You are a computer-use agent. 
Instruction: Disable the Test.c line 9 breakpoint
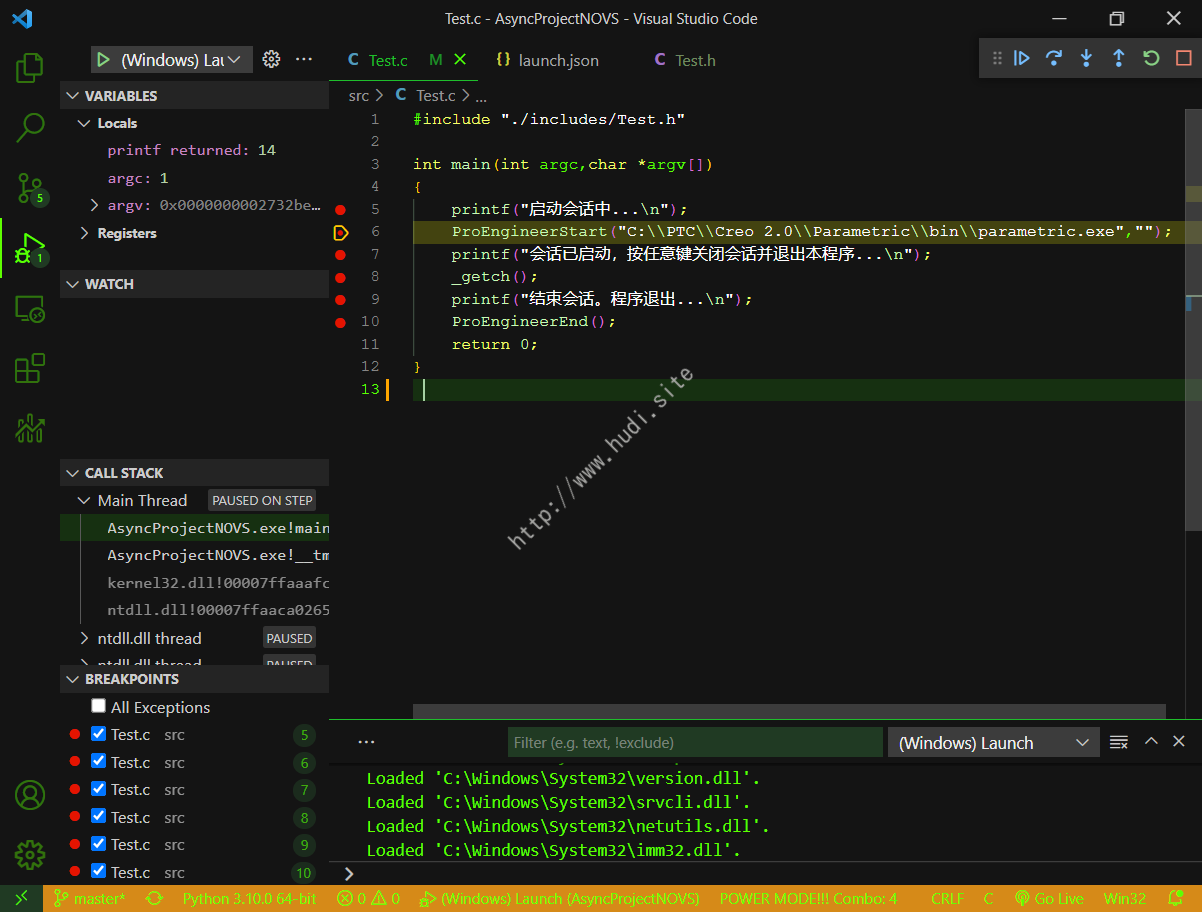[x=98, y=843]
